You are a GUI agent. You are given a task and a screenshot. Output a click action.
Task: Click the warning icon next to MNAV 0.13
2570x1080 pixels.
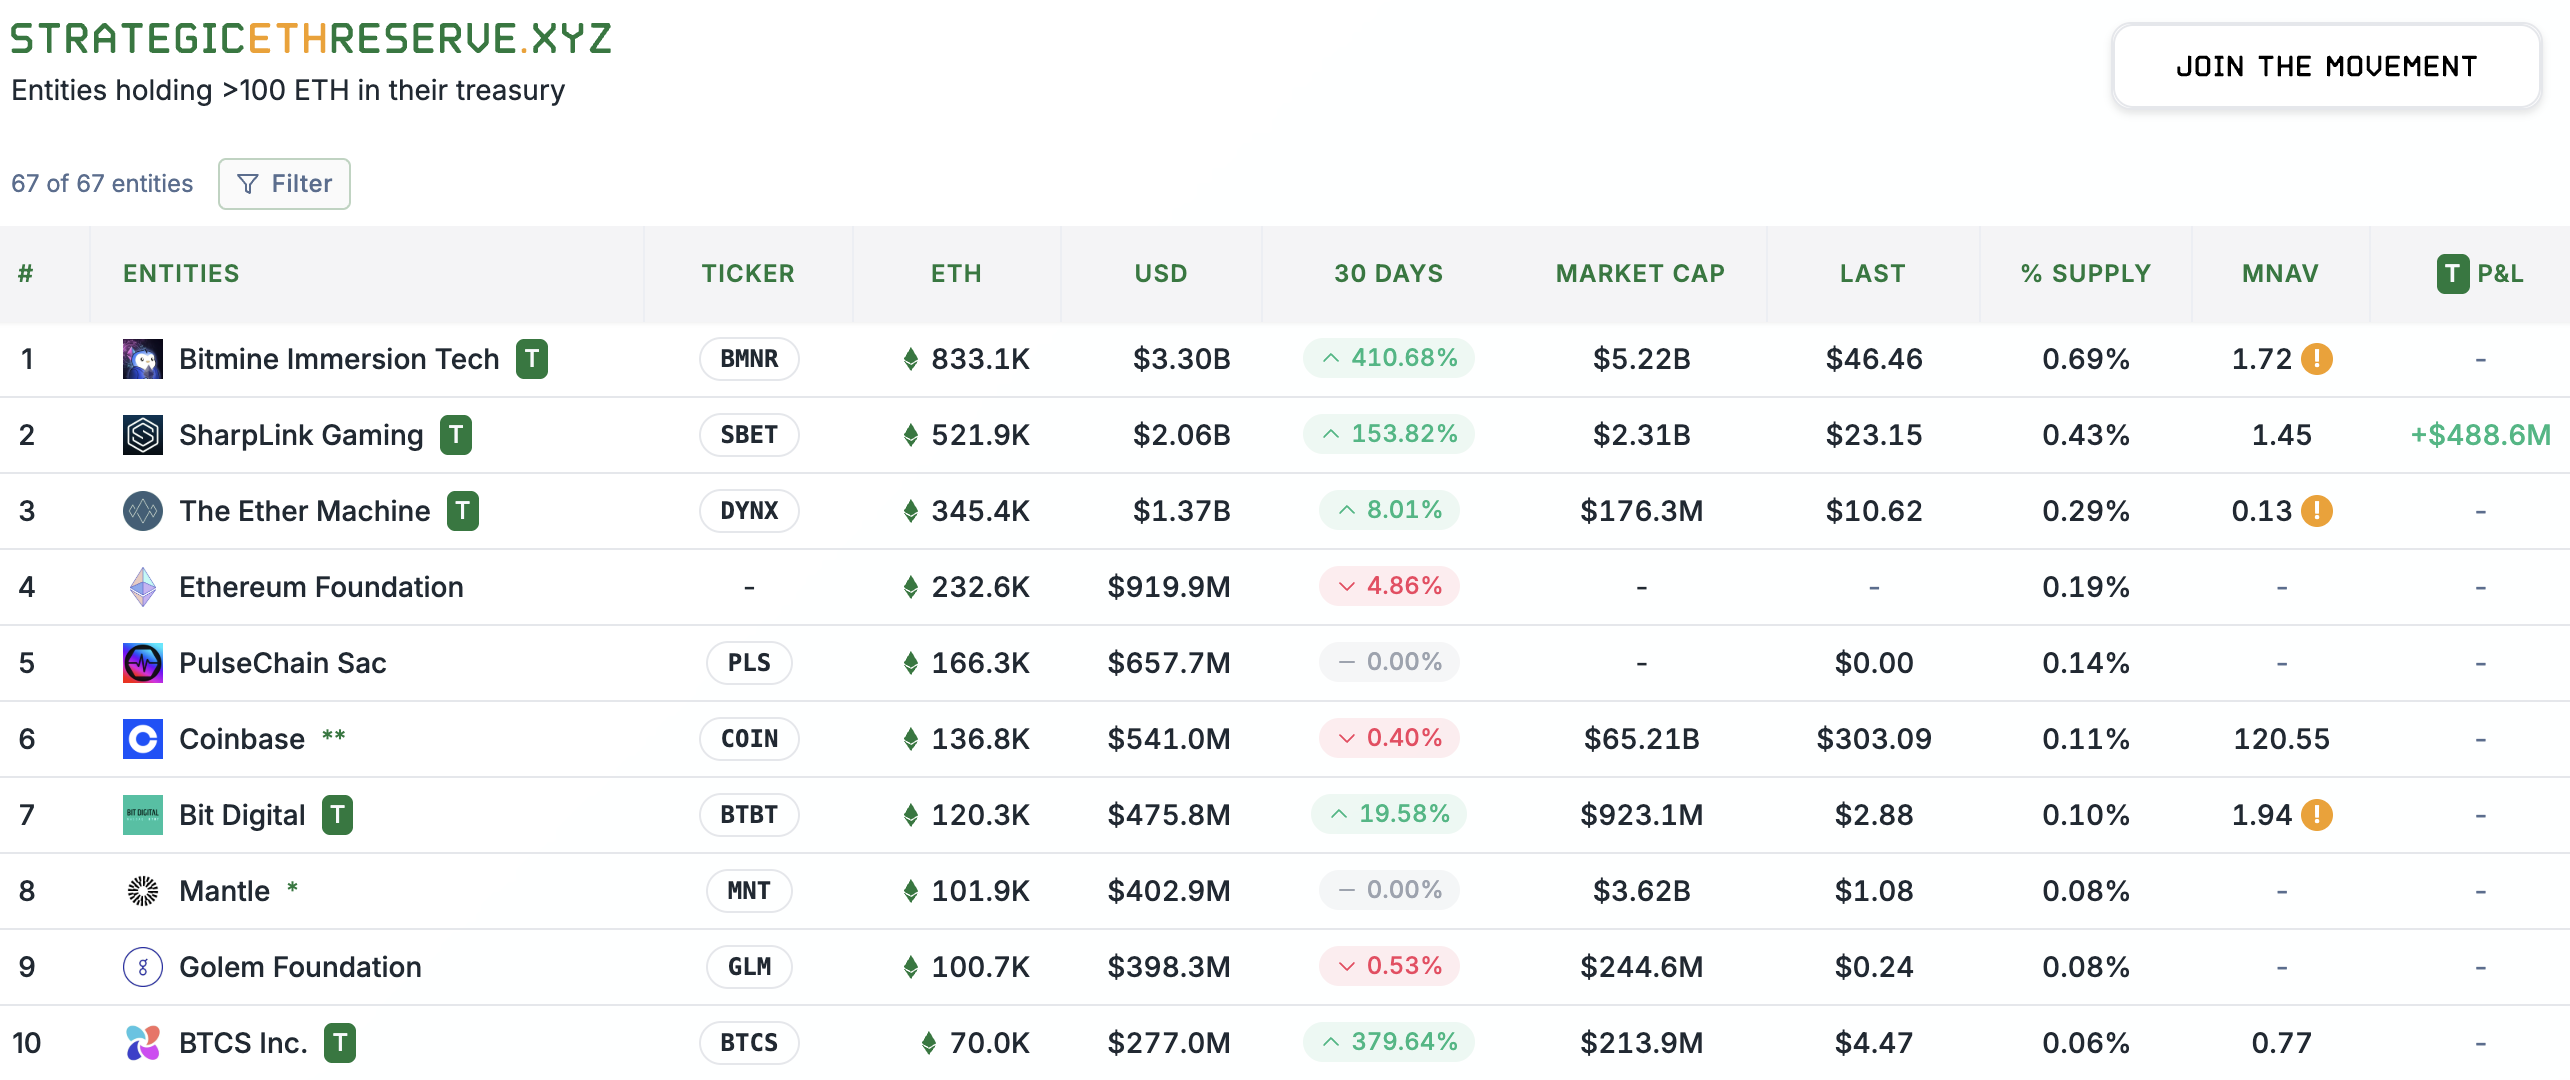coord(2316,511)
